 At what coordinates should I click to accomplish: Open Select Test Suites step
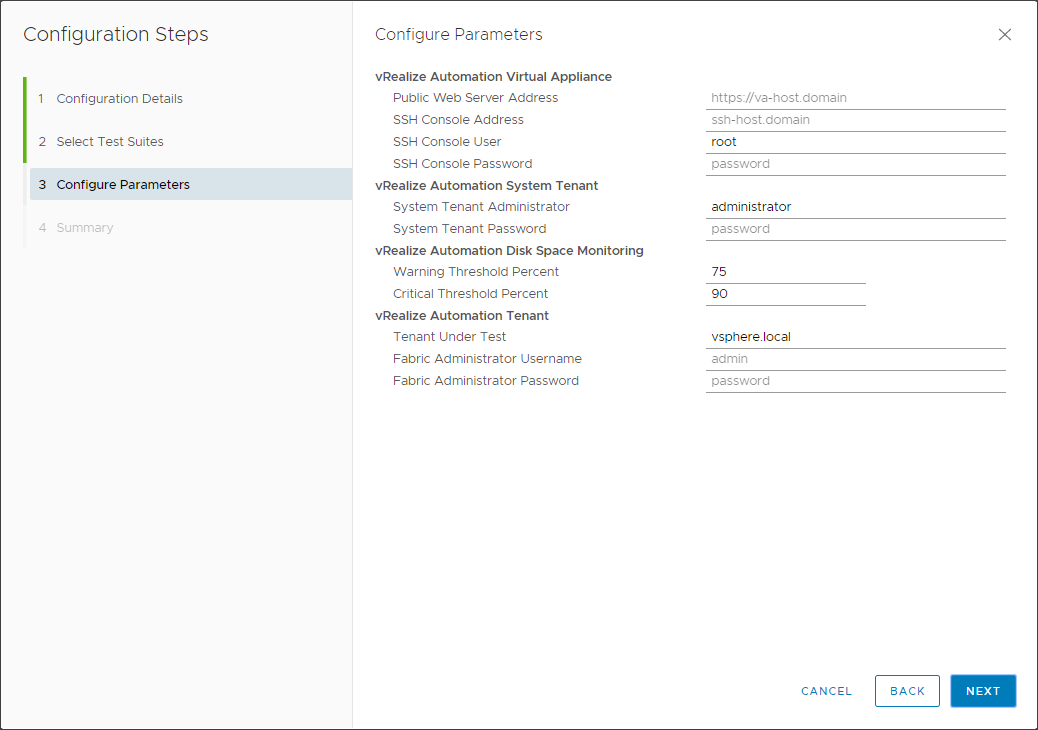(x=110, y=142)
